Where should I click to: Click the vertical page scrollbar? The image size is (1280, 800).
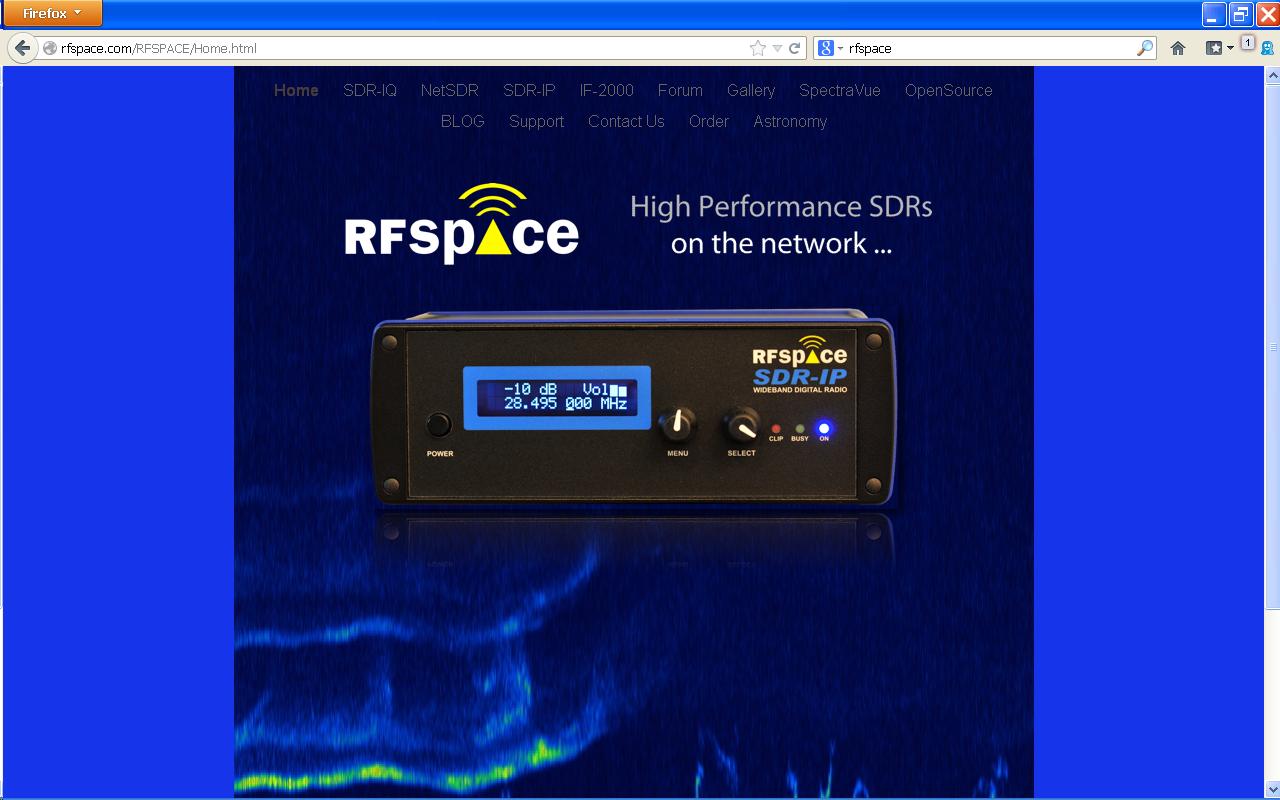coord(1273,346)
